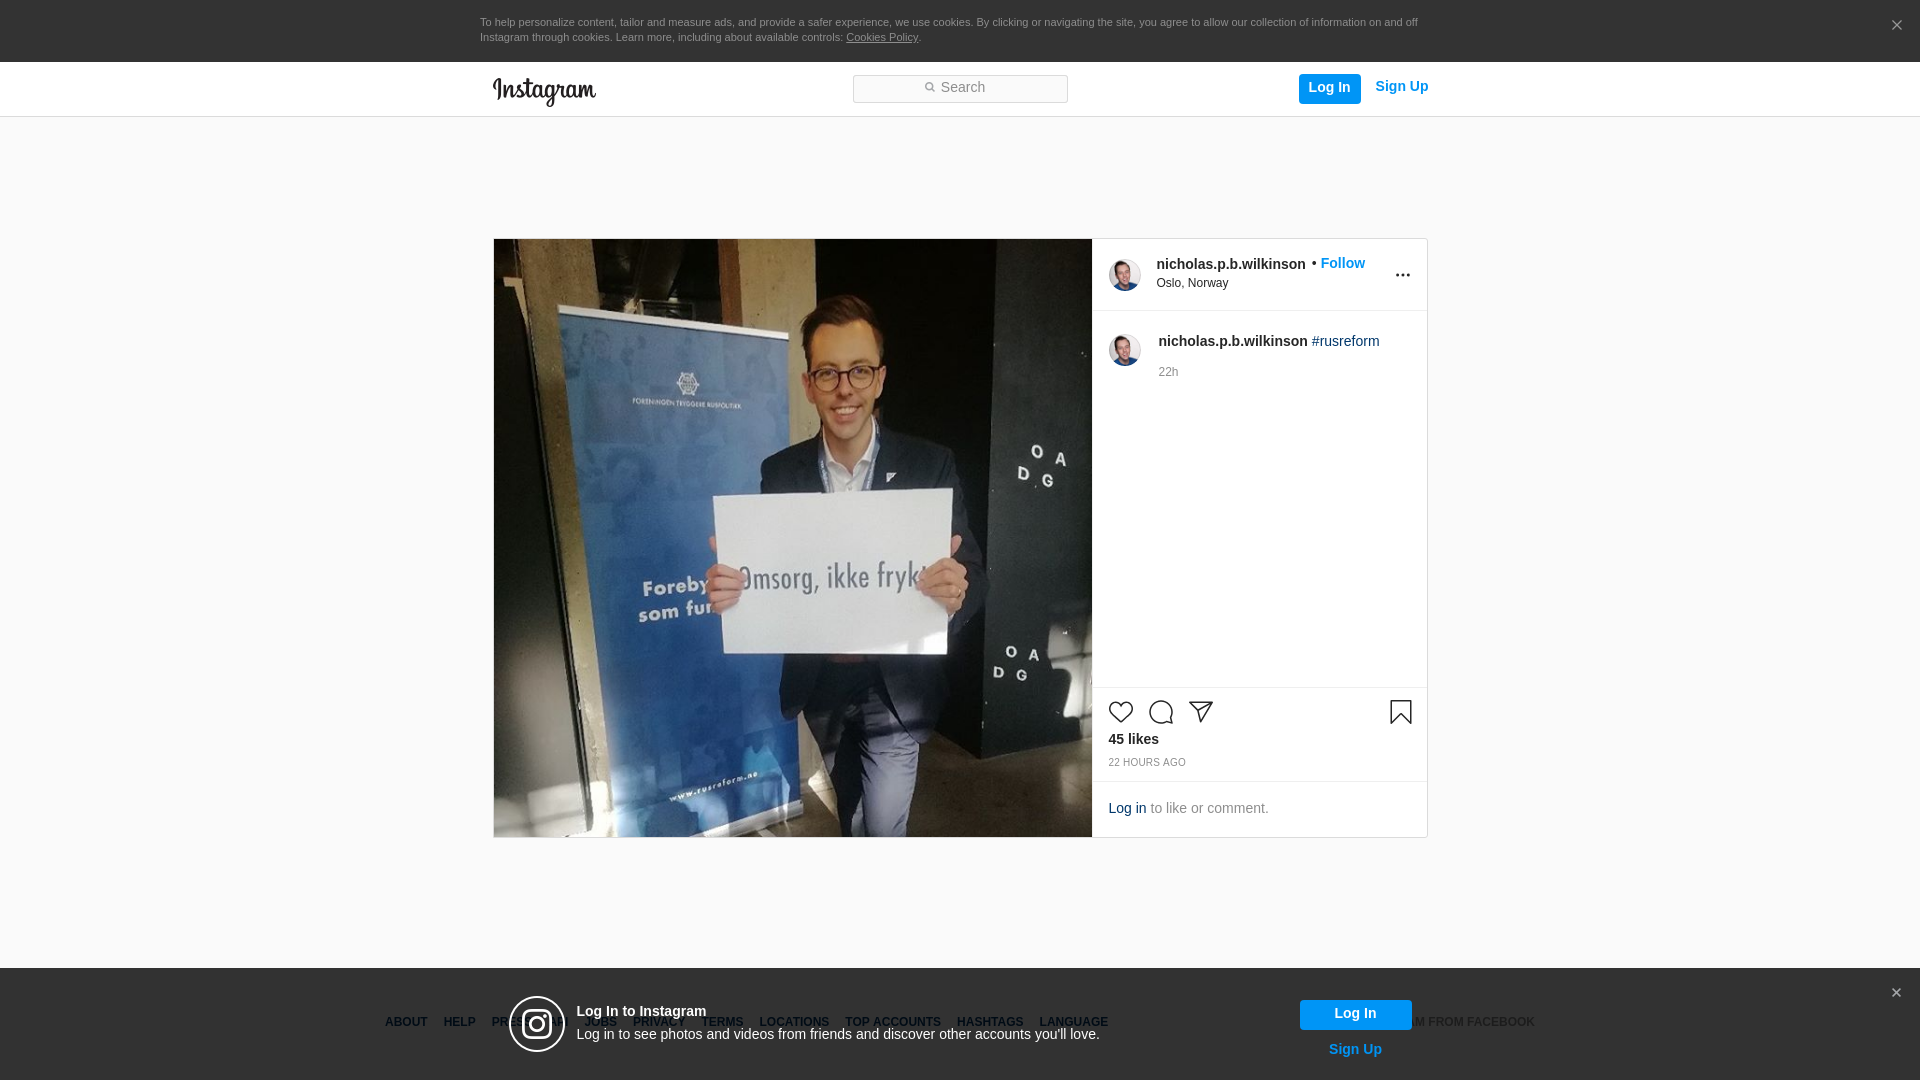Save the post with bookmark icon
This screenshot has width=1920, height=1080.
click(x=1400, y=712)
